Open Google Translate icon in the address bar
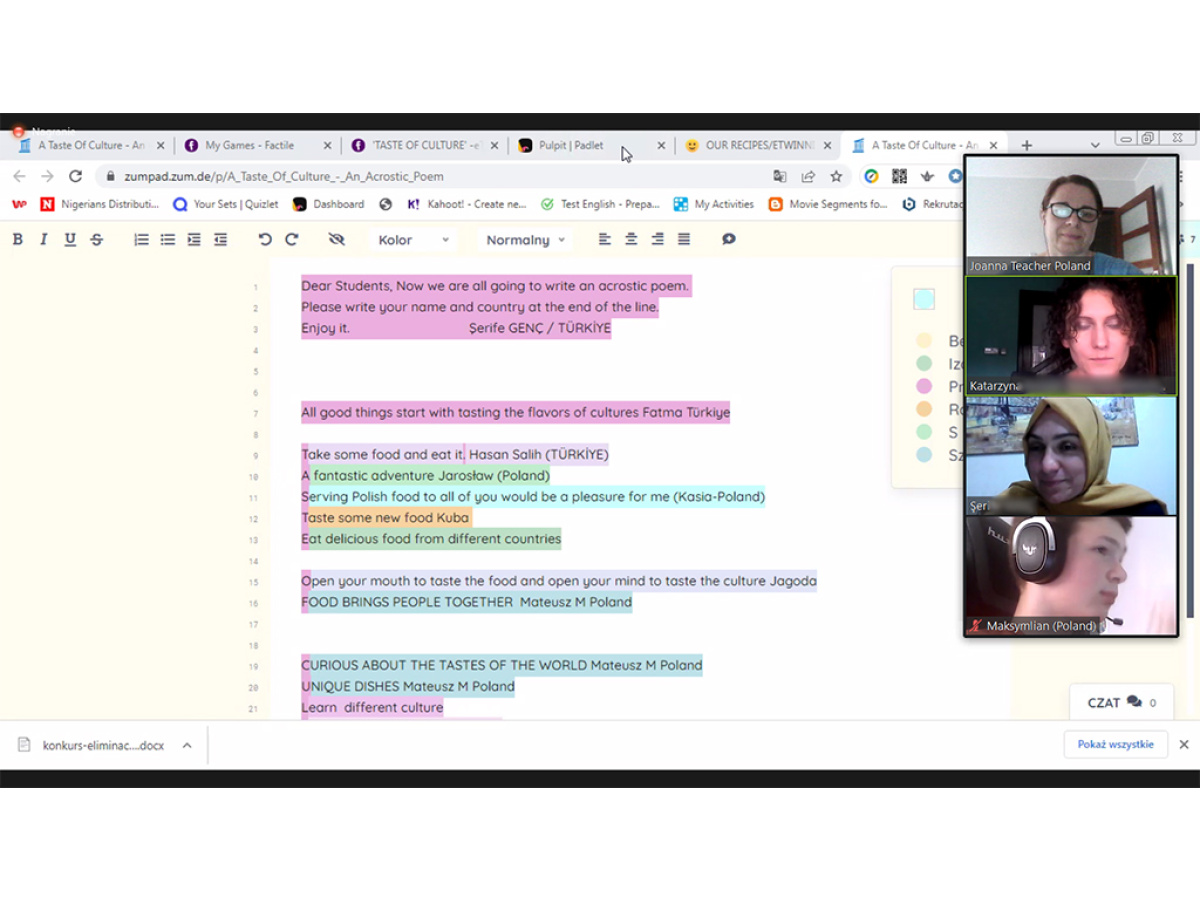Viewport: 1200px width, 900px height. 781,175
